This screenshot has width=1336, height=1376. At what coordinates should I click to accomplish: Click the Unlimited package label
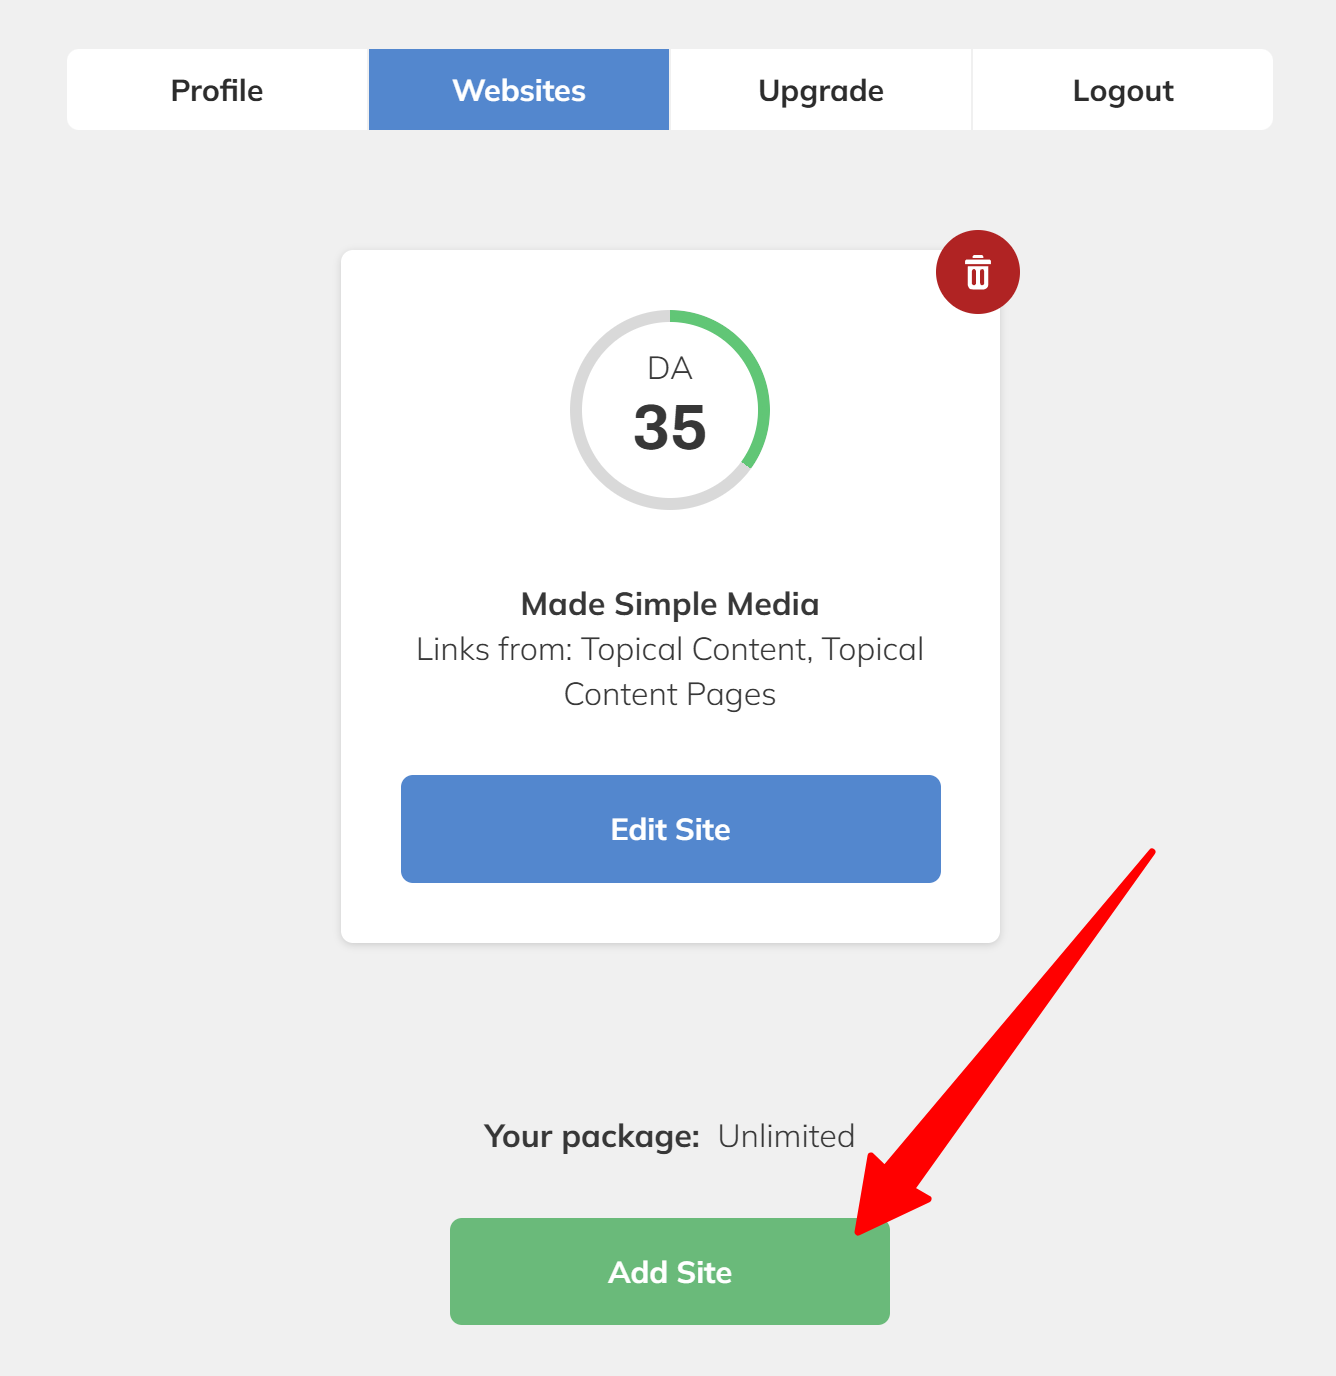pos(786,1135)
